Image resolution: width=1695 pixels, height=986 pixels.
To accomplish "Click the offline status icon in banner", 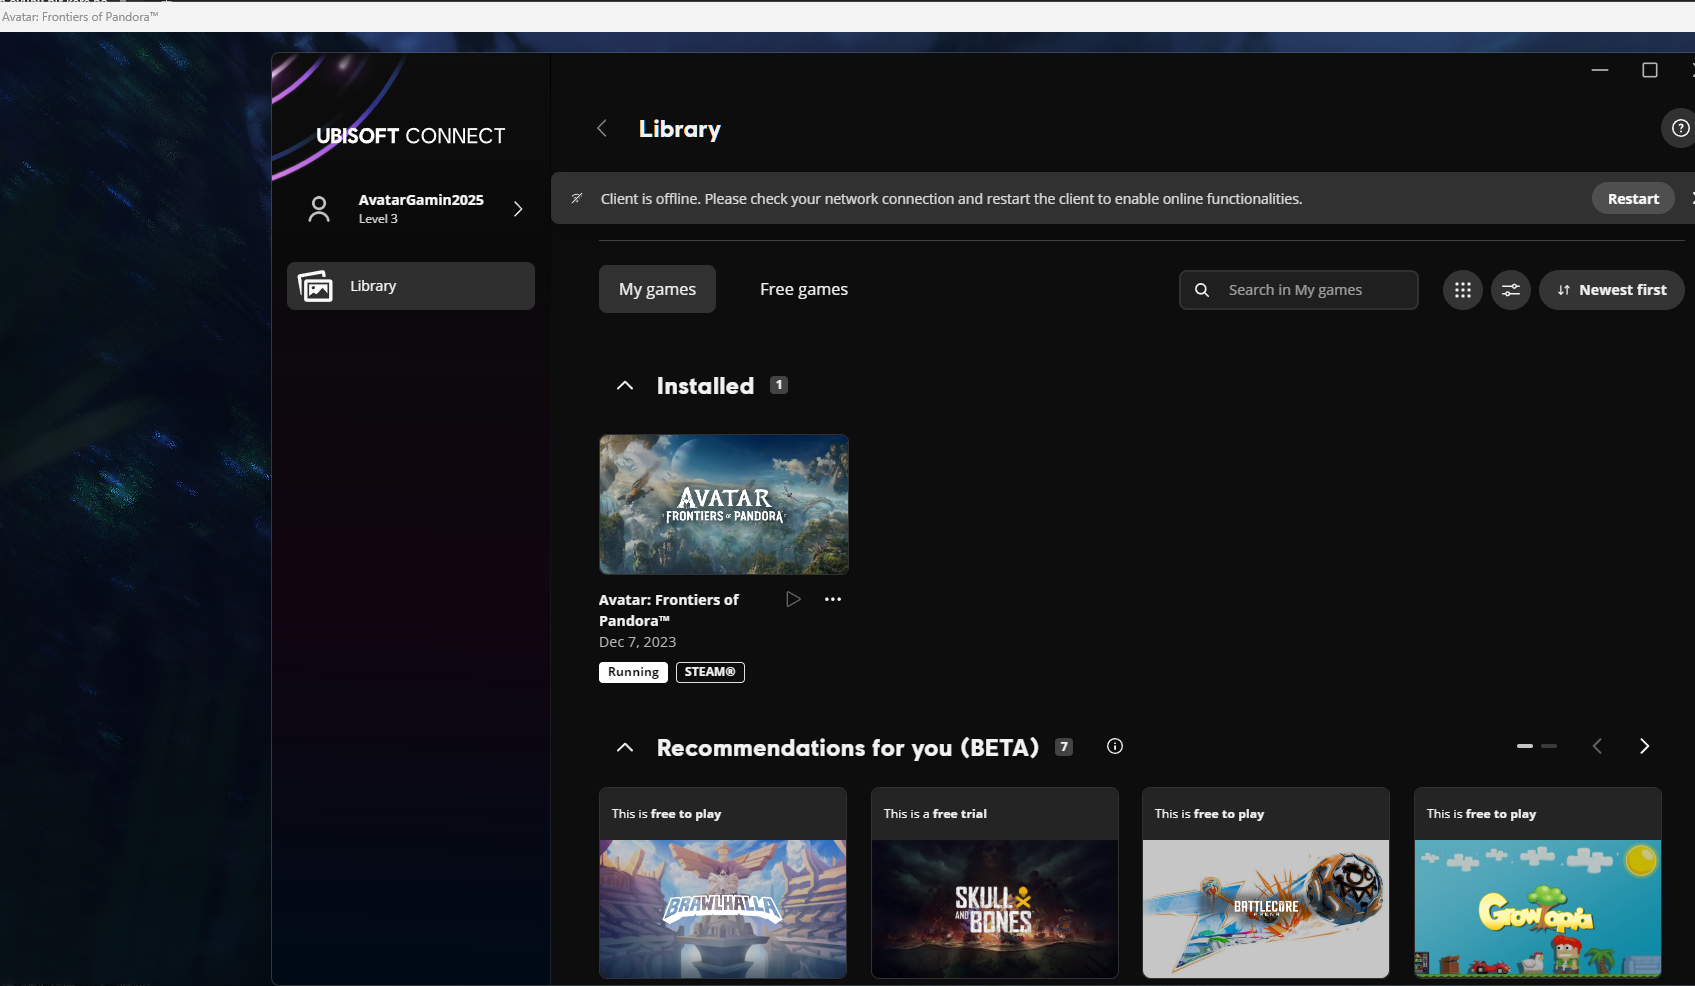I will (577, 198).
